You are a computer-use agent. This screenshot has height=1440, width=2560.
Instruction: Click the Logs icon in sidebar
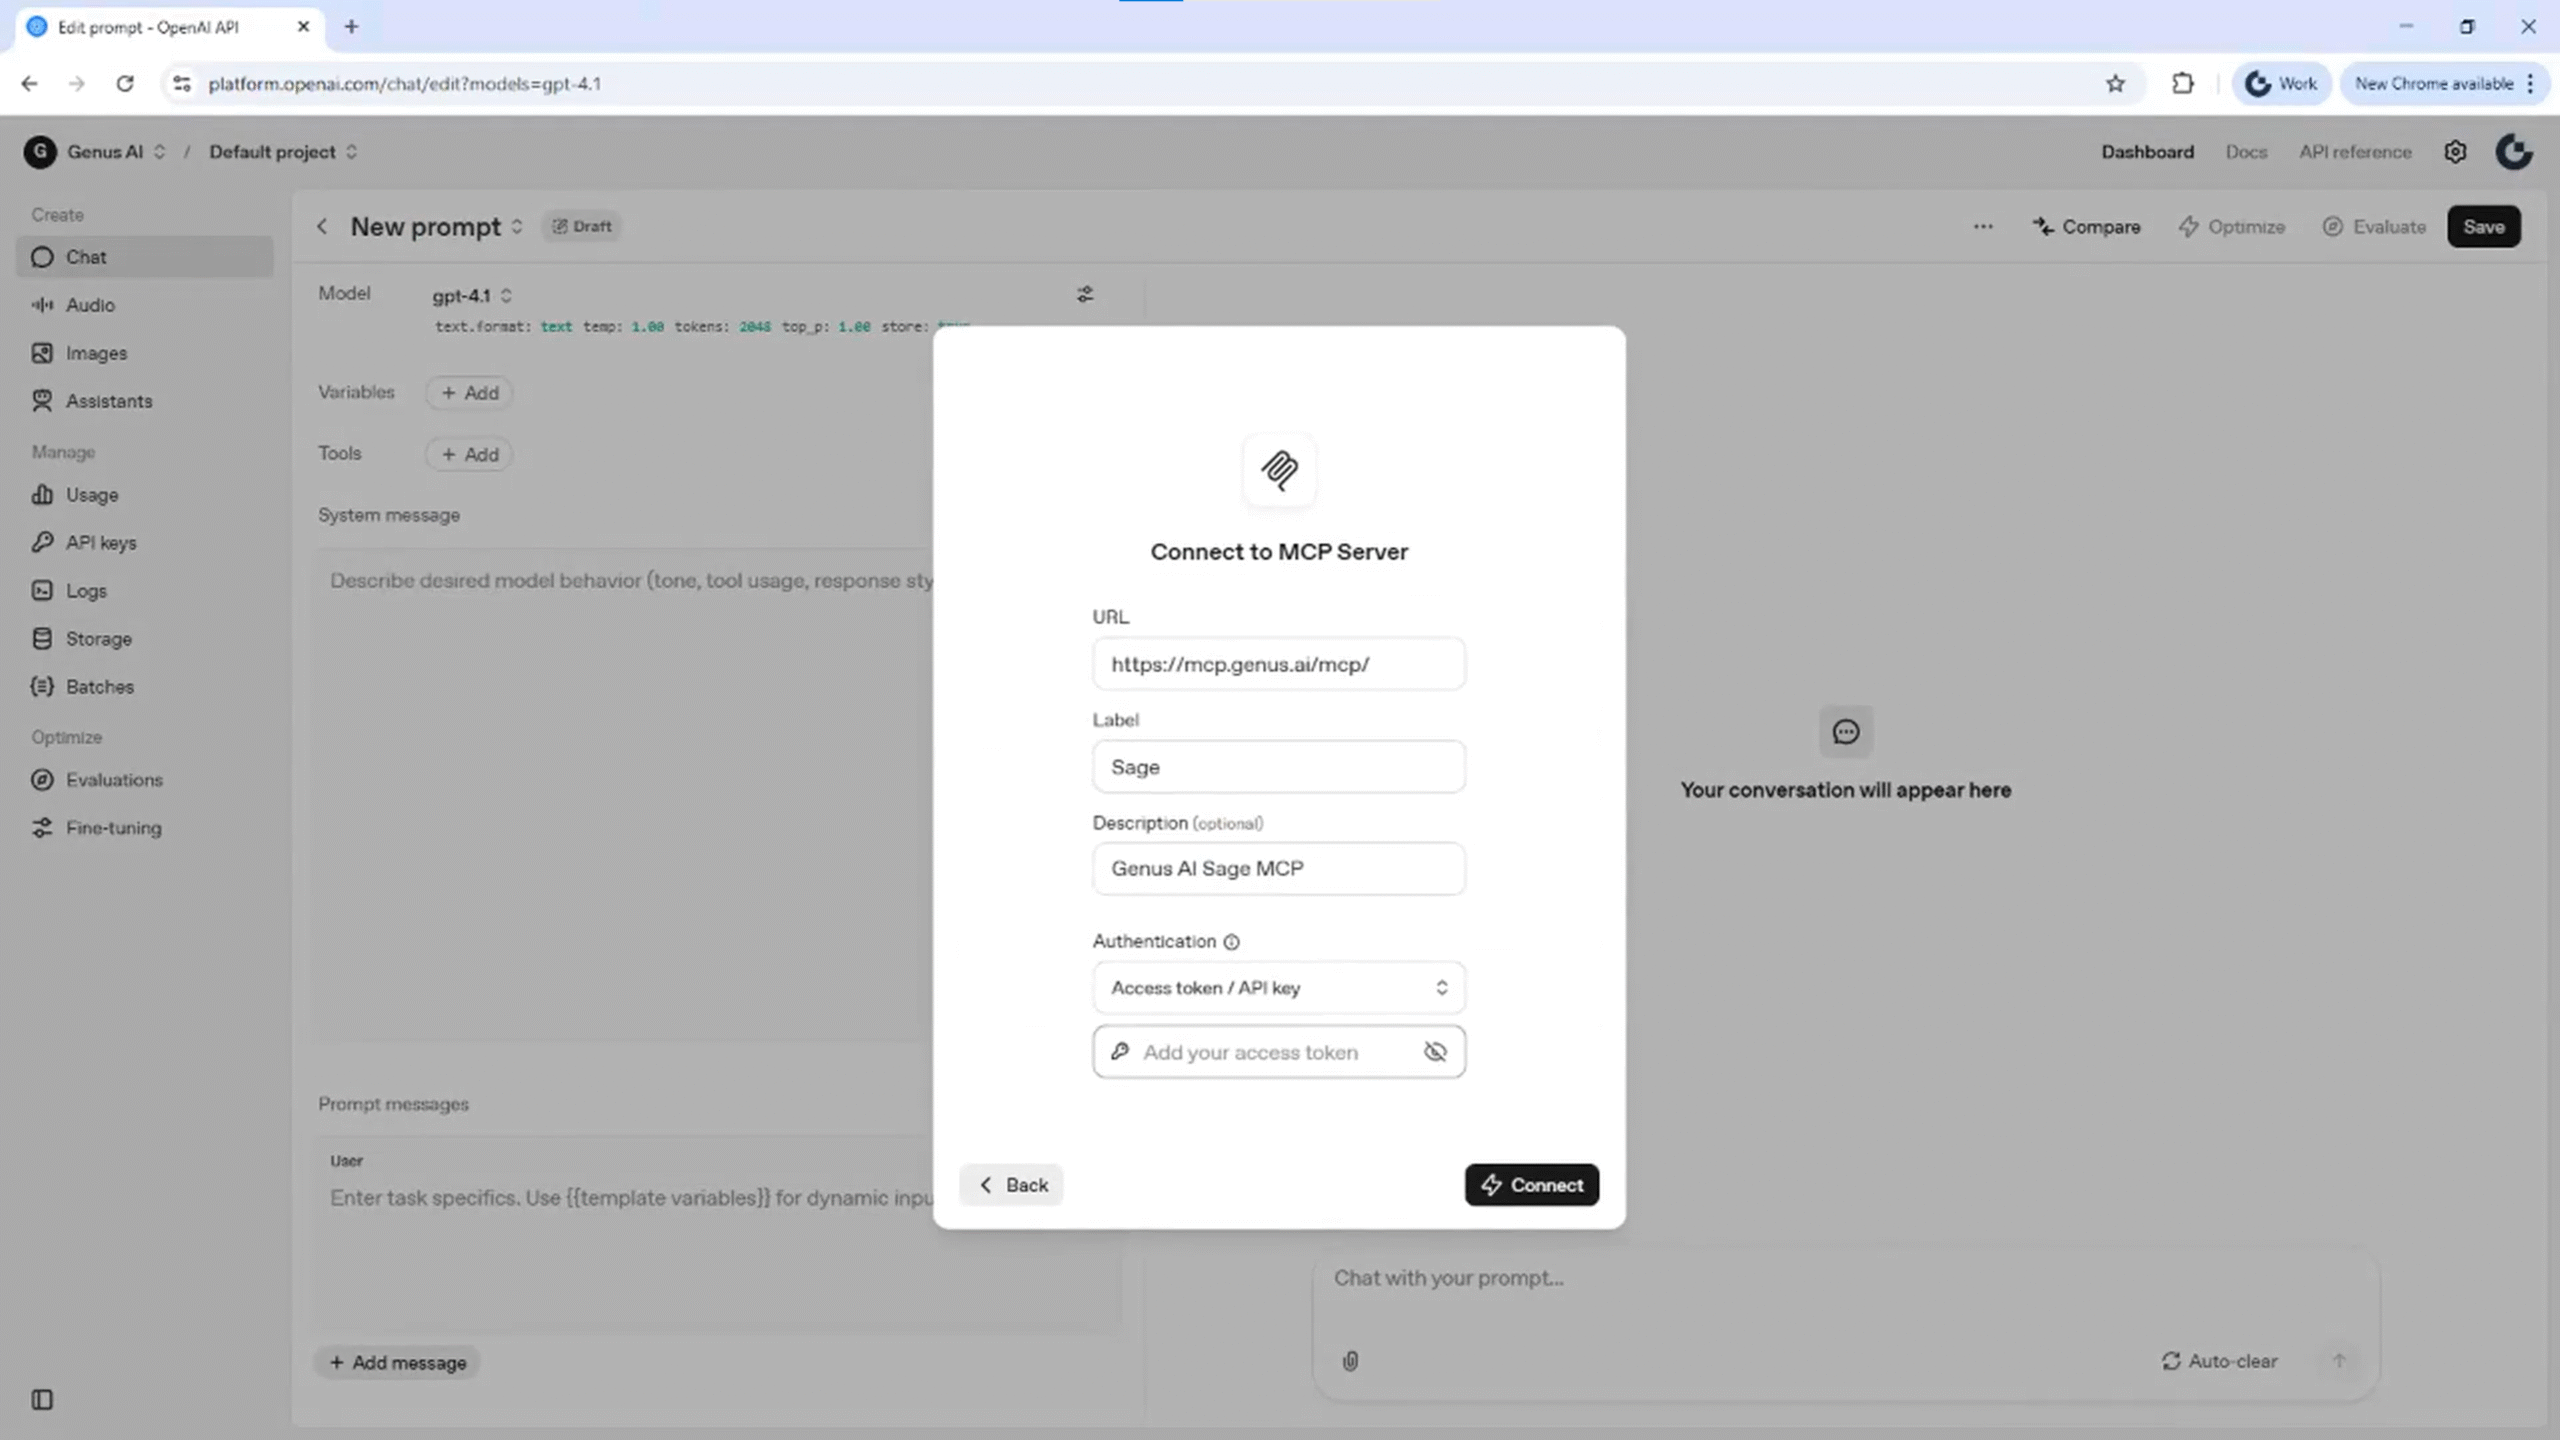tap(42, 591)
